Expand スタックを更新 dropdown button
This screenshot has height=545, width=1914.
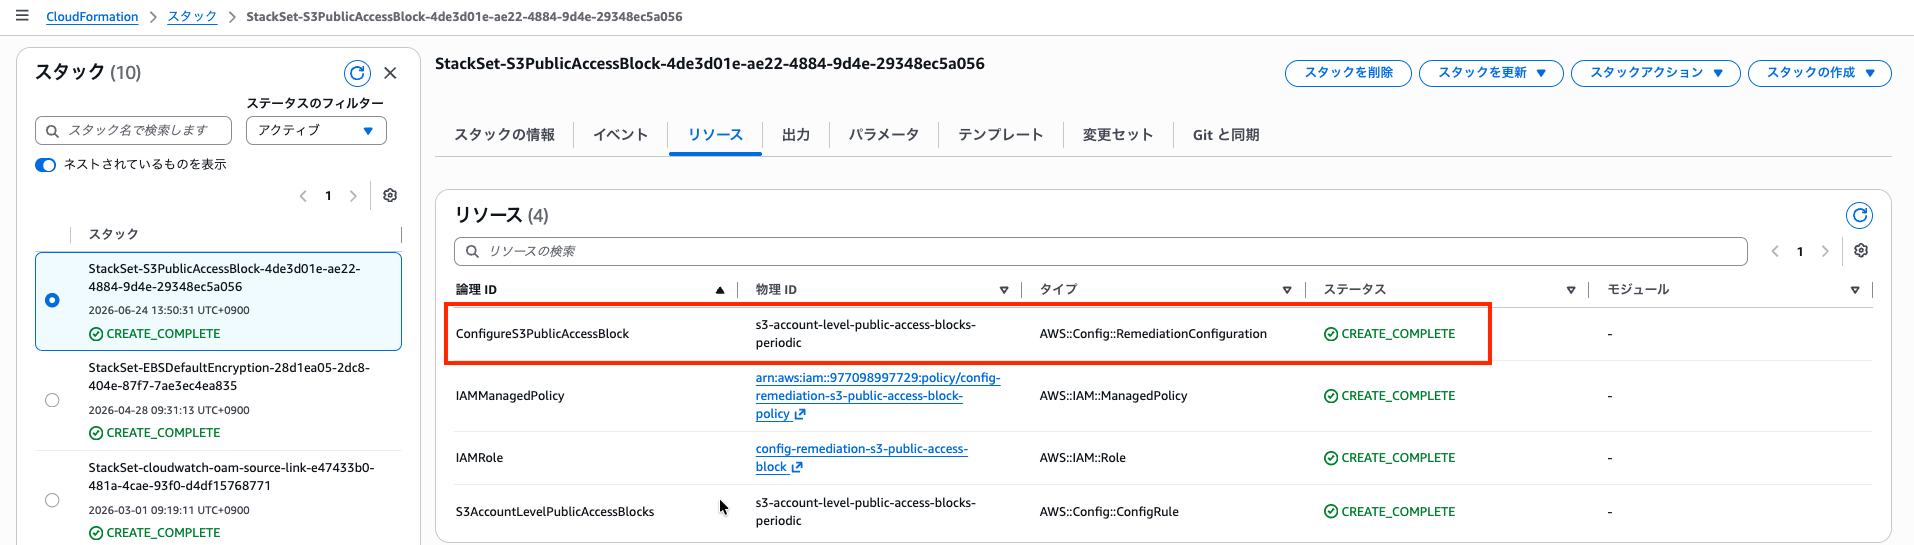(1491, 73)
